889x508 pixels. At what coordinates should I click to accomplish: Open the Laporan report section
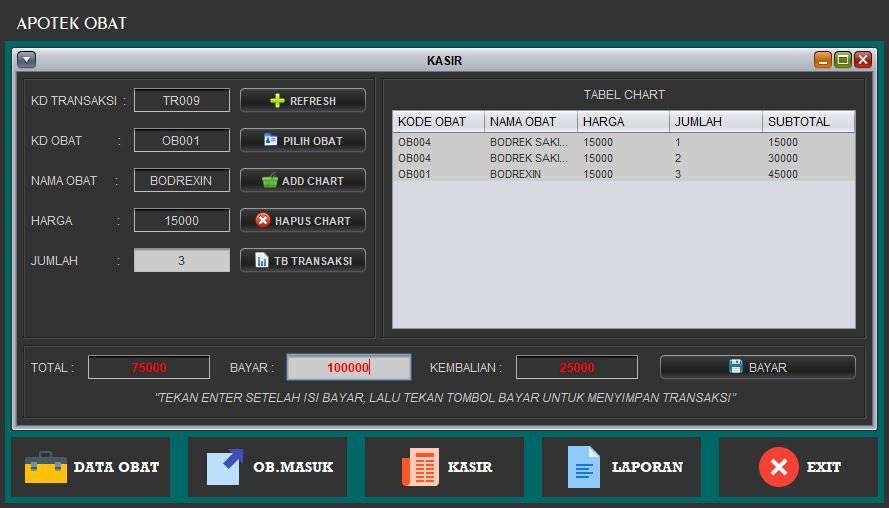point(622,467)
